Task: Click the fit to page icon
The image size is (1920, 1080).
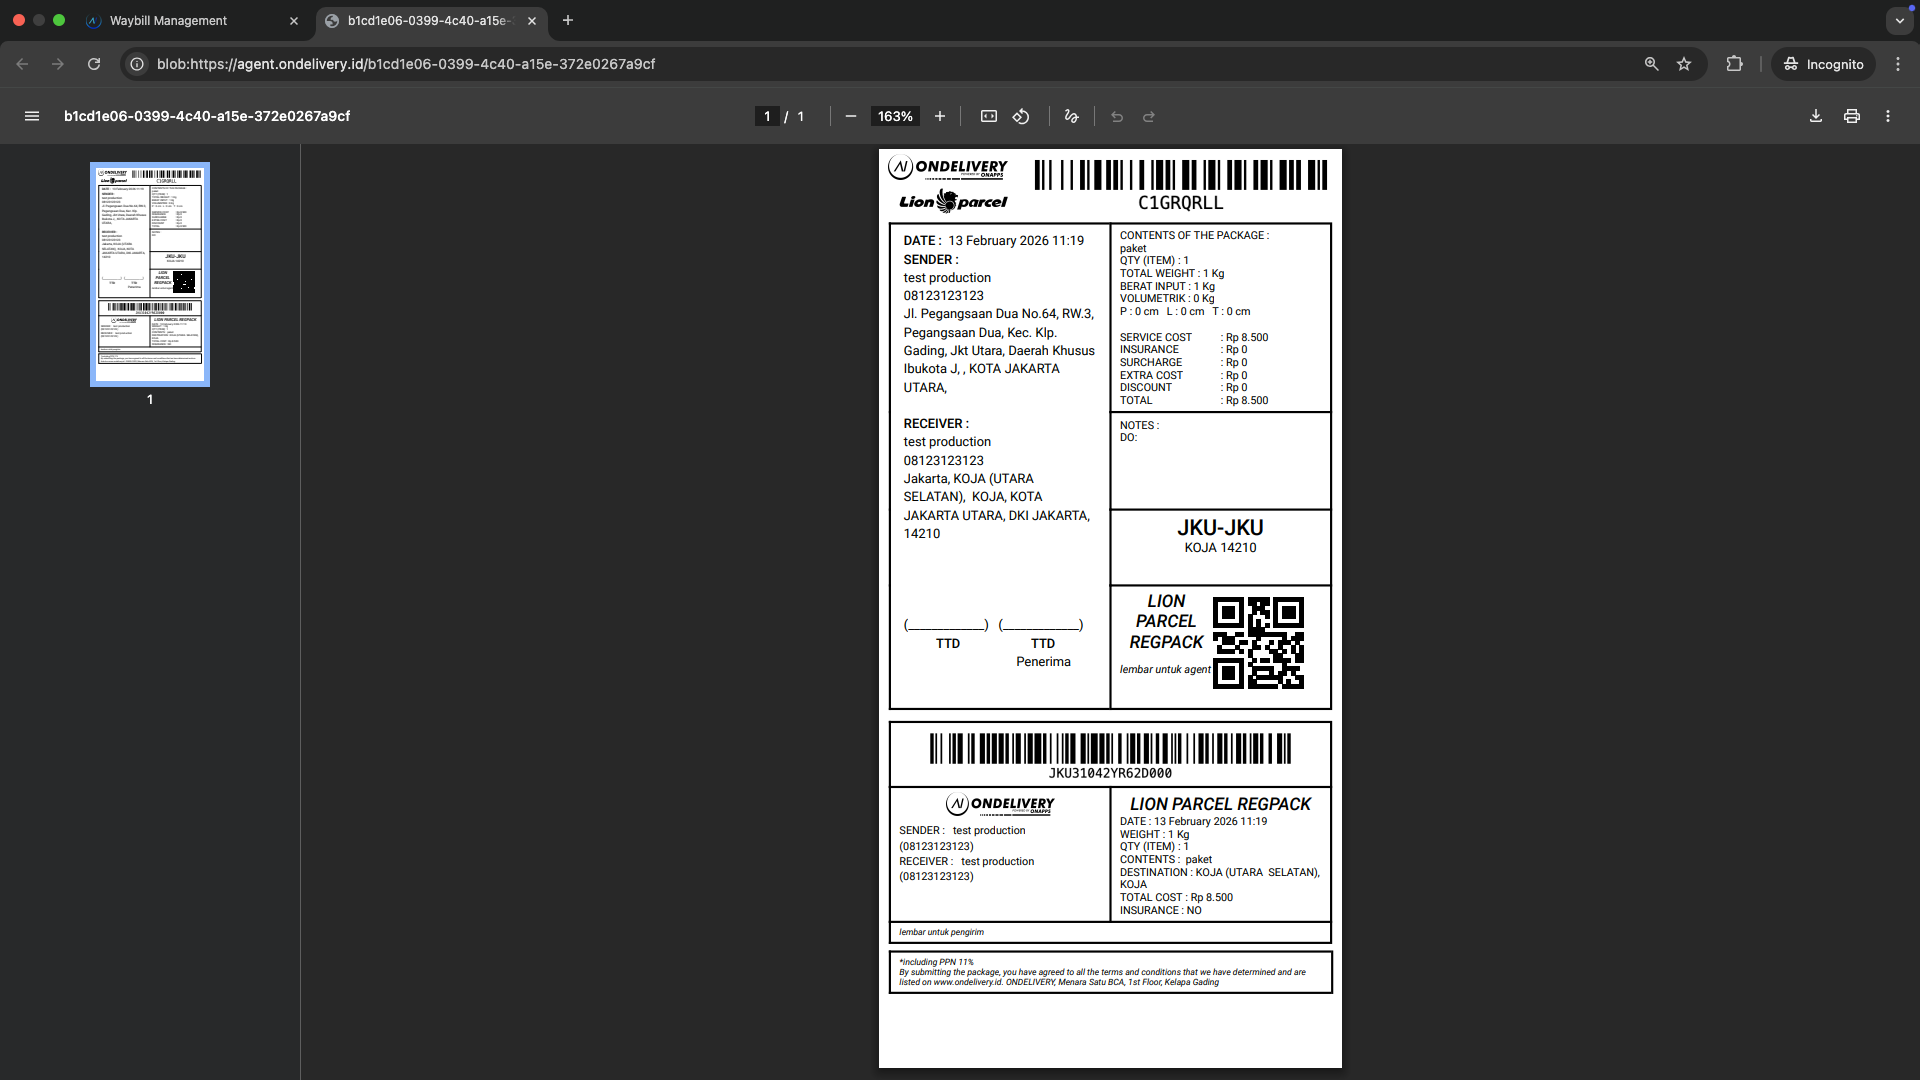Action: (x=989, y=116)
